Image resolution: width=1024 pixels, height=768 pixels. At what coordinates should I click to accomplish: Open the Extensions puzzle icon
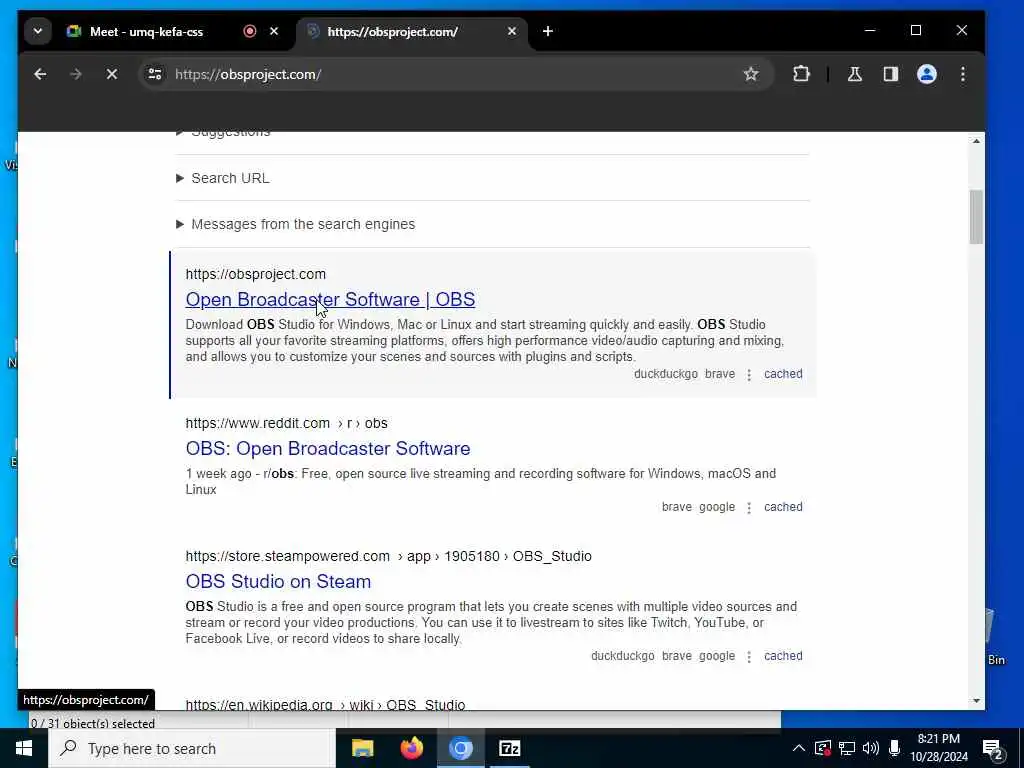[801, 74]
